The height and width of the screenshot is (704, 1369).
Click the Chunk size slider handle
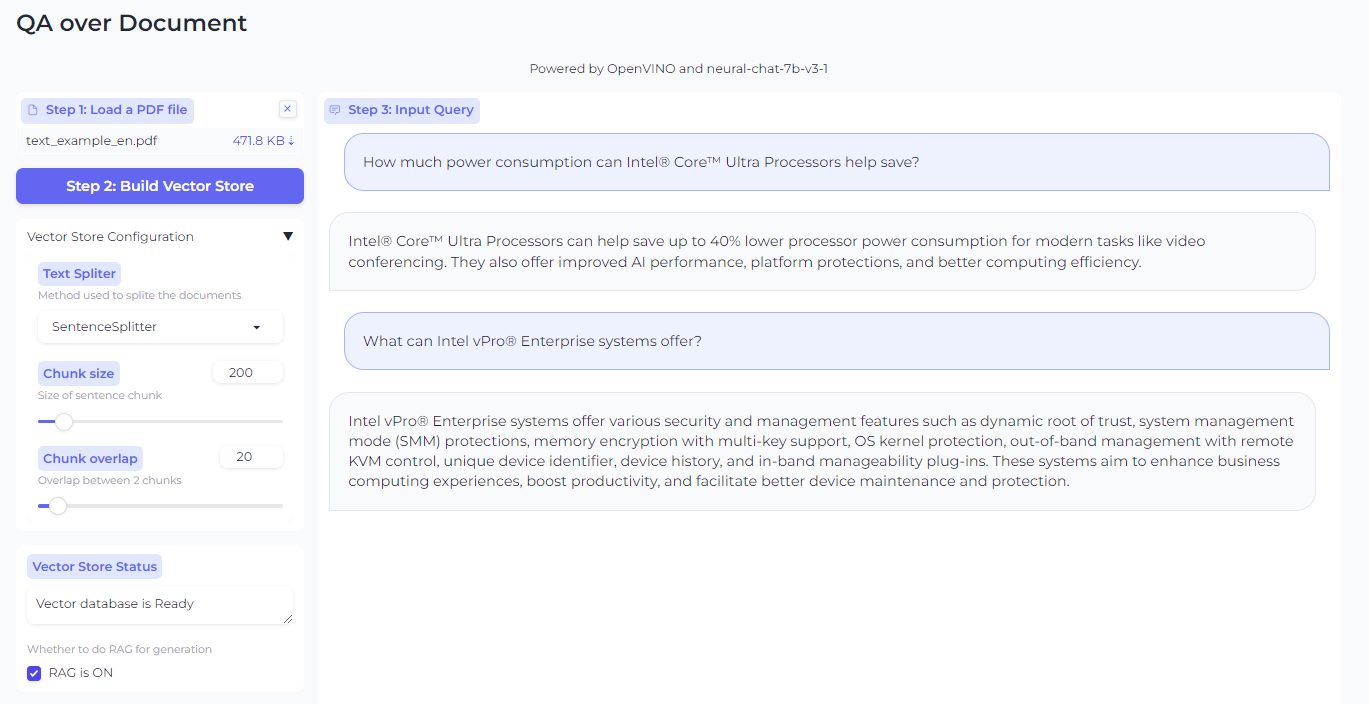click(x=64, y=422)
